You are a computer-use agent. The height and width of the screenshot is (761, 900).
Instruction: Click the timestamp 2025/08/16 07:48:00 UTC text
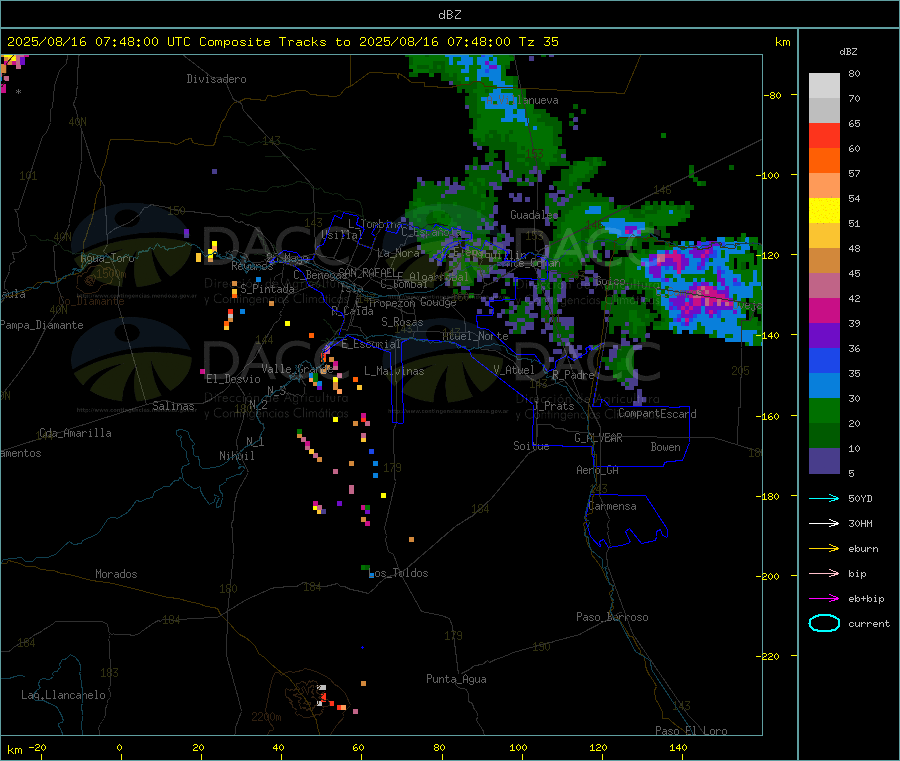pyautogui.click(x=99, y=42)
